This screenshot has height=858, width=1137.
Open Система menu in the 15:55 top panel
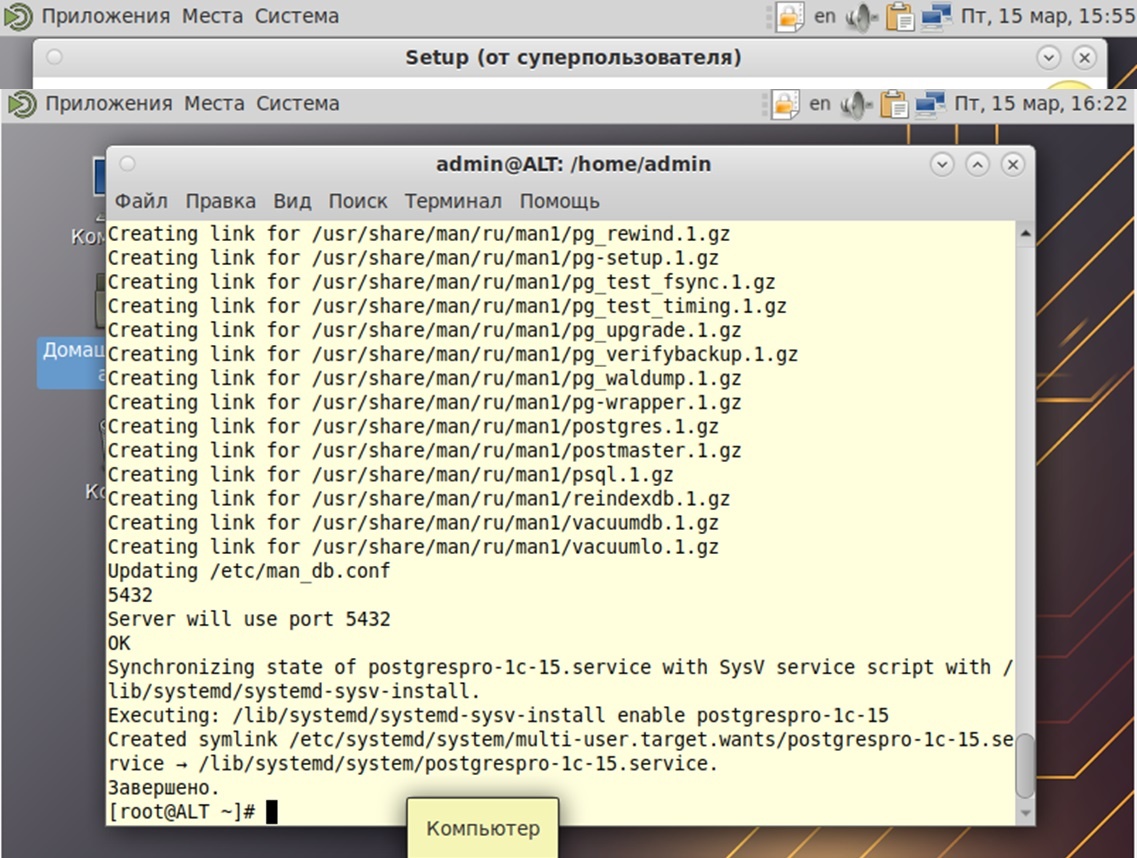coord(297,16)
